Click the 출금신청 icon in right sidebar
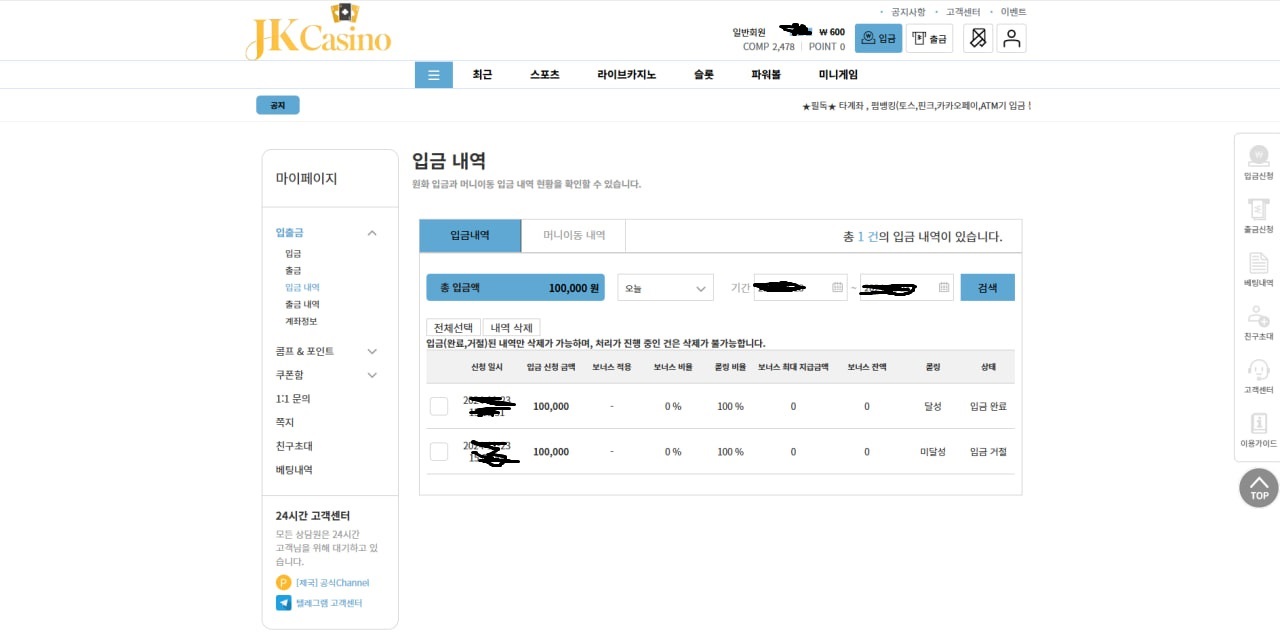1280x637 pixels. pyautogui.click(x=1258, y=211)
